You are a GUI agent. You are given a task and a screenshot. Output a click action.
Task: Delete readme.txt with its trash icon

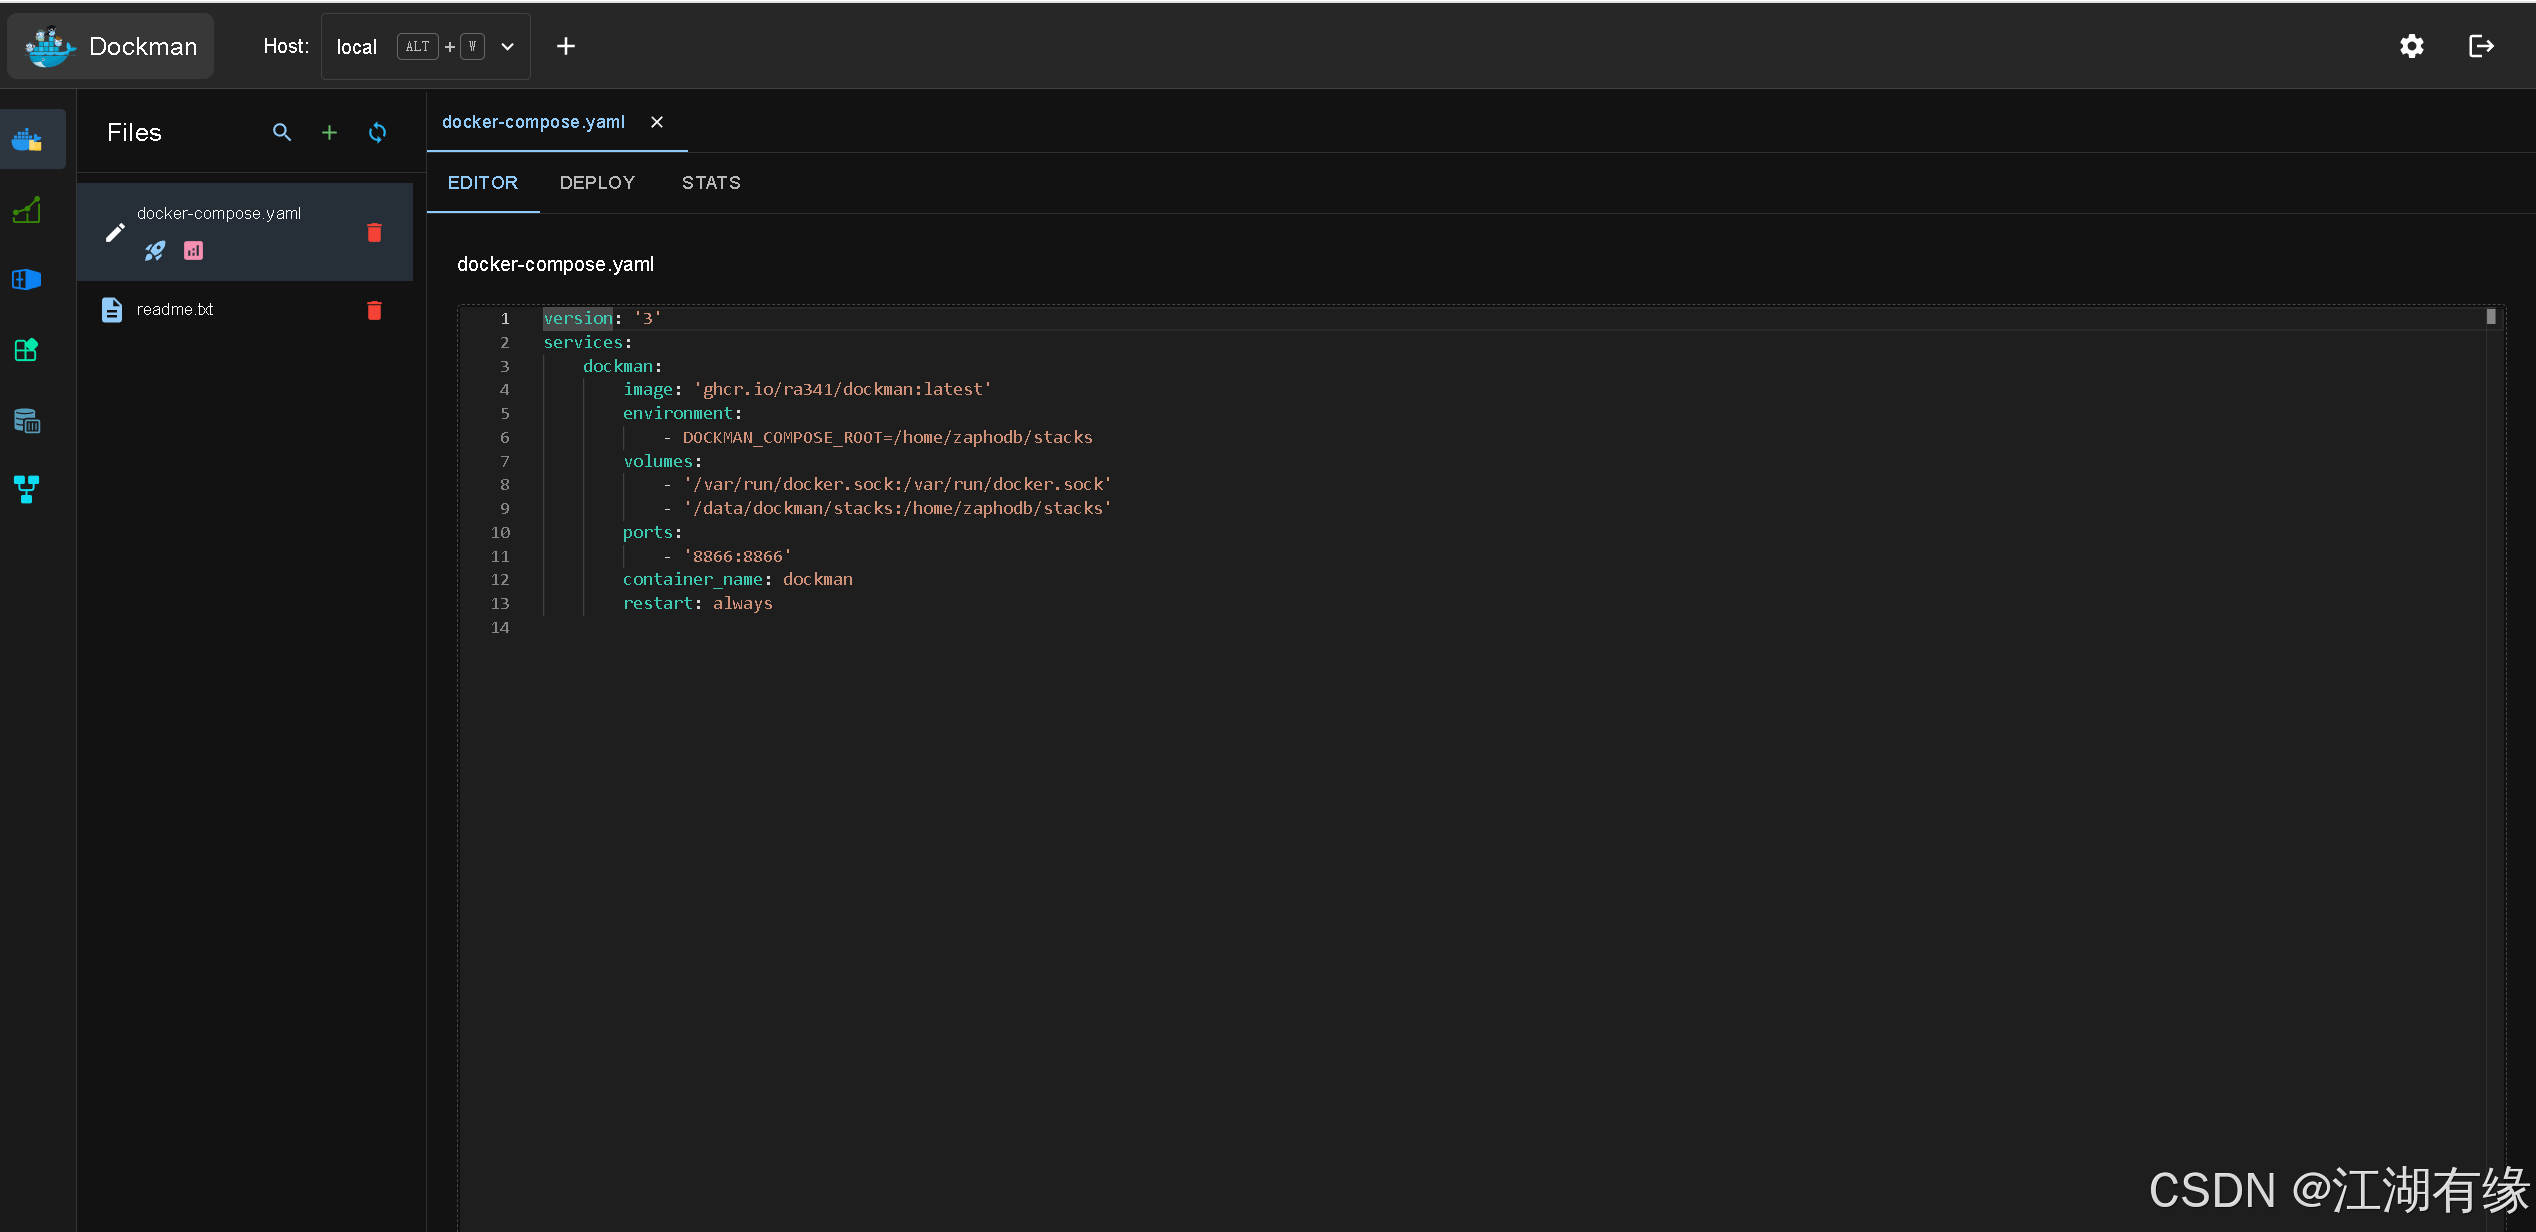click(x=374, y=310)
